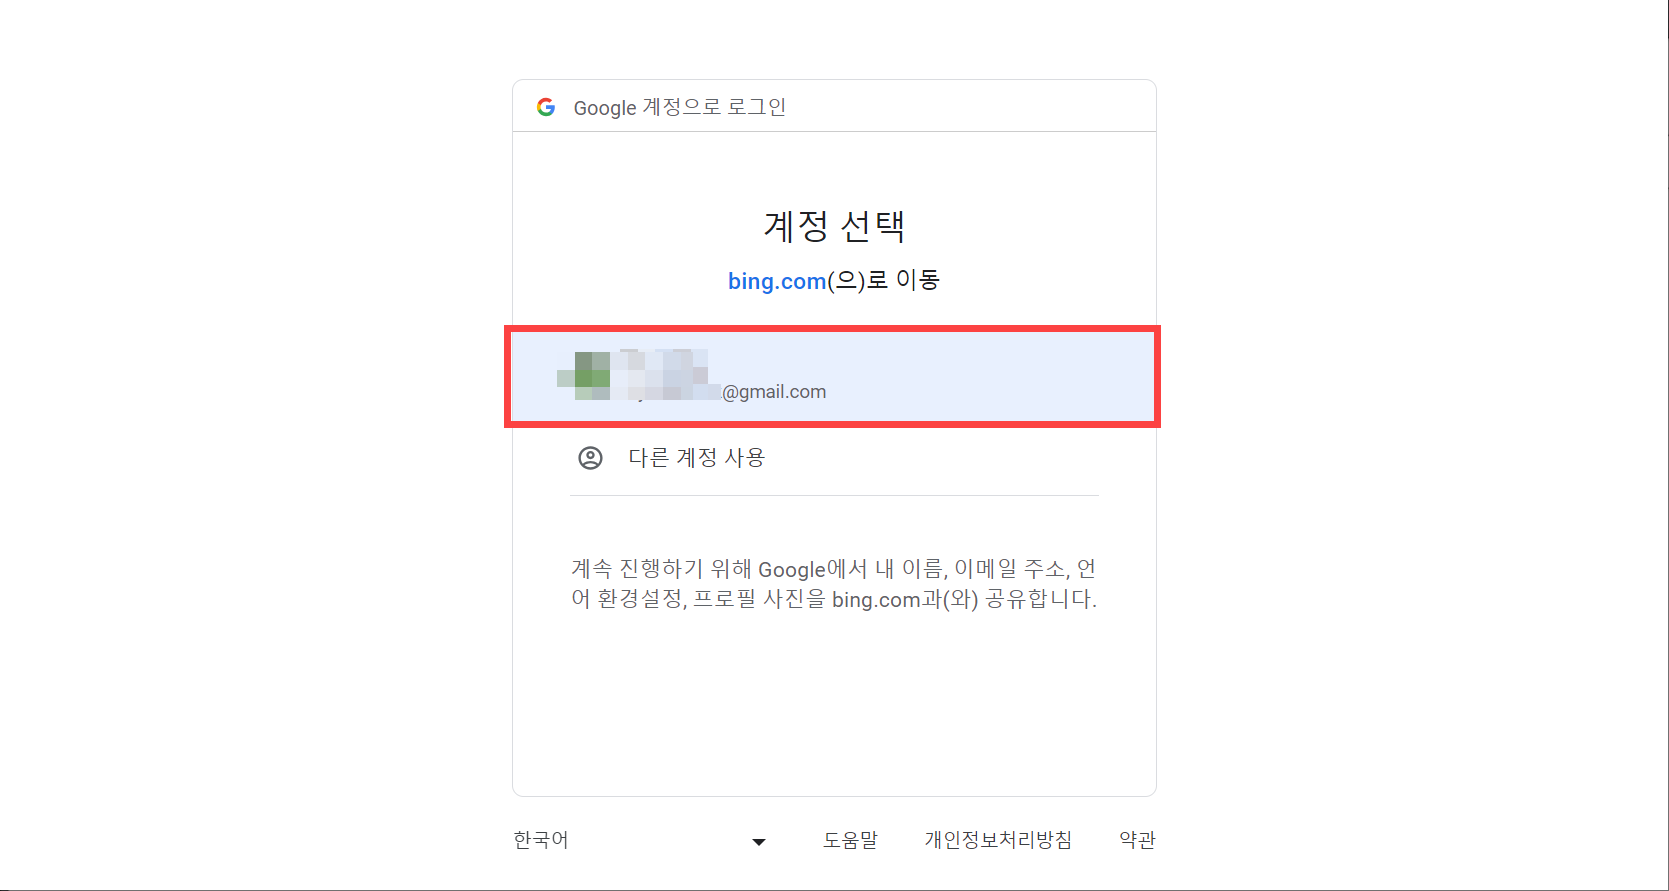This screenshot has height=891, width=1669.
Task: Click the Google logo in the sign-in header
Action: pos(546,107)
